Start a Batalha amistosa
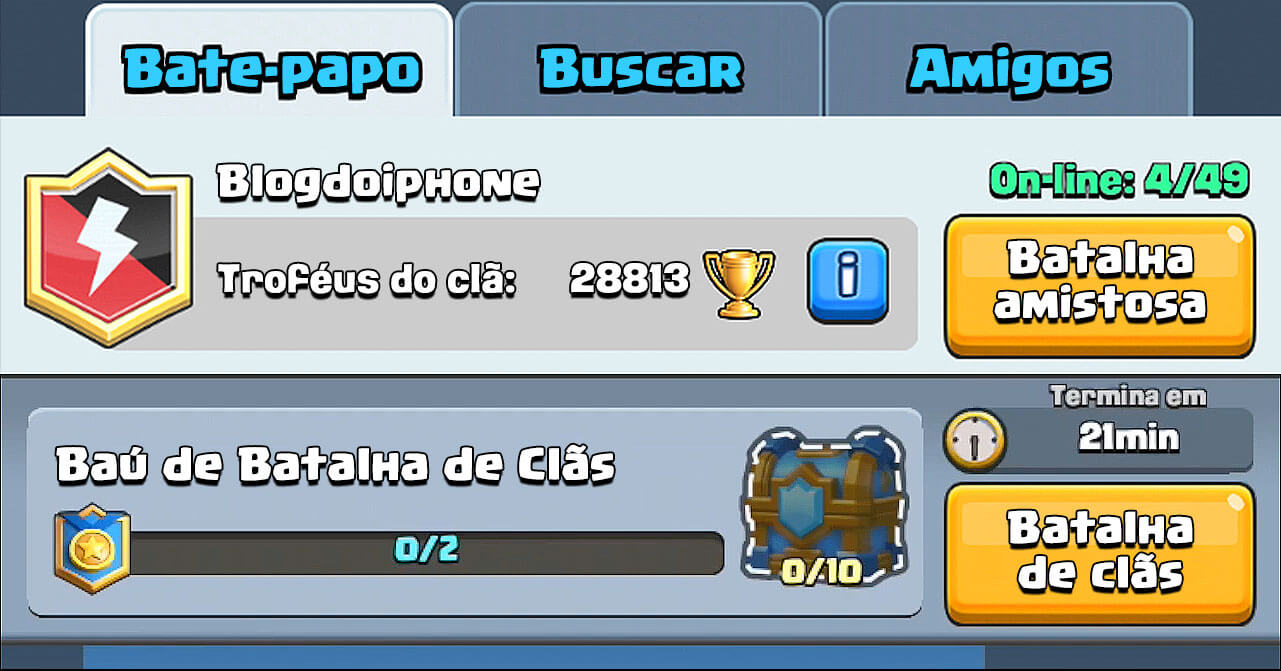Viewport: 1281px width, 671px height. pos(1099,286)
